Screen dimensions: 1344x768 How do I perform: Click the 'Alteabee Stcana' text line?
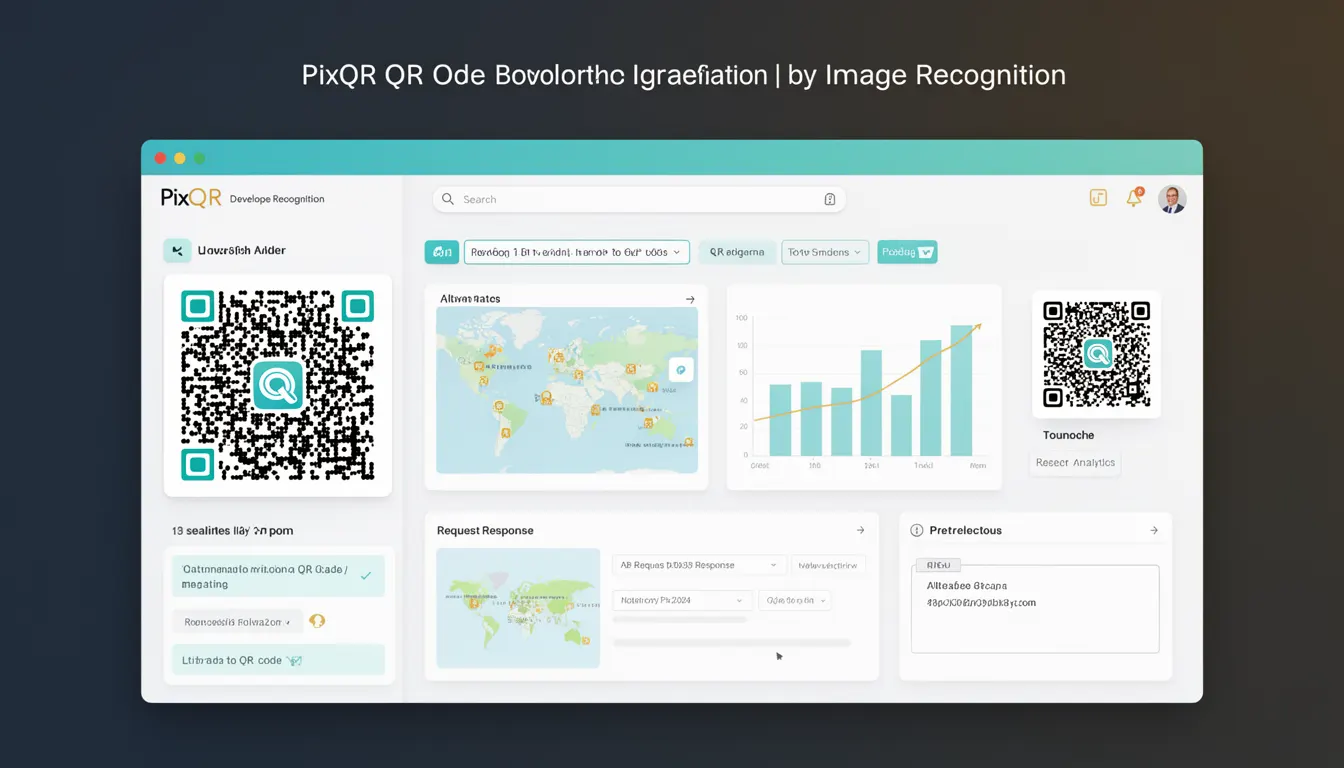(x=967, y=586)
